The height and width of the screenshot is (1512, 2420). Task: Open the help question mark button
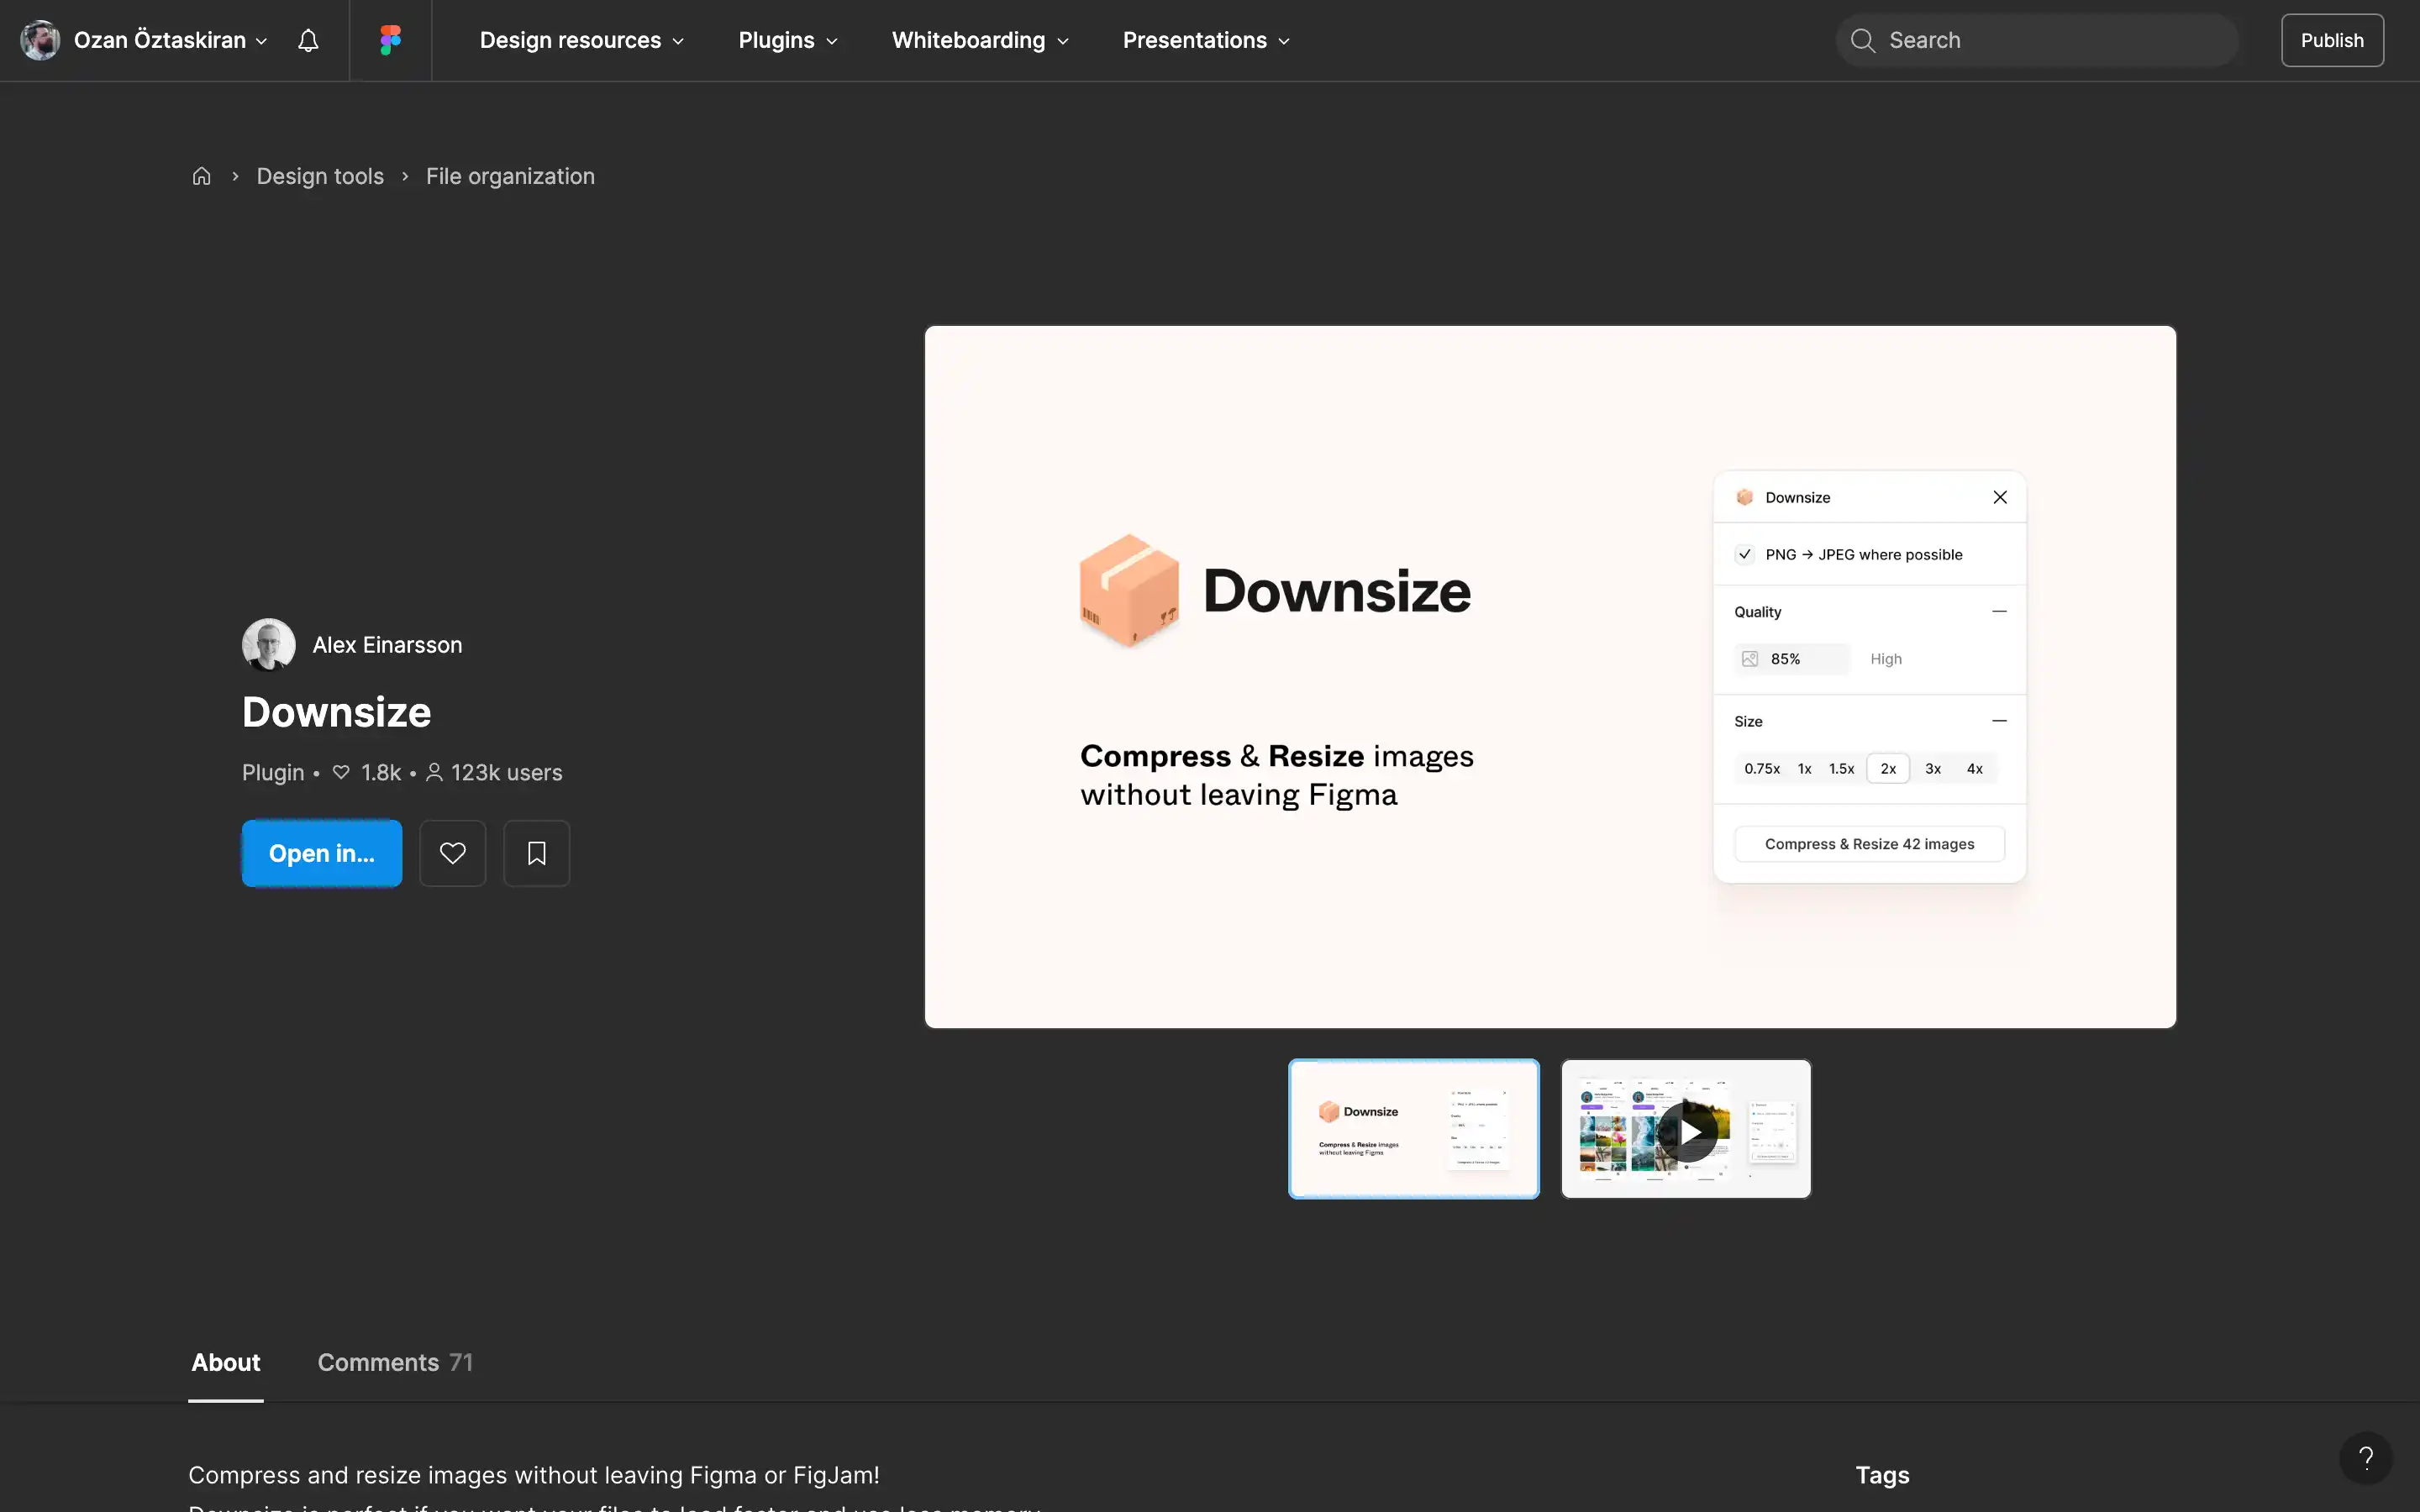2365,1458
